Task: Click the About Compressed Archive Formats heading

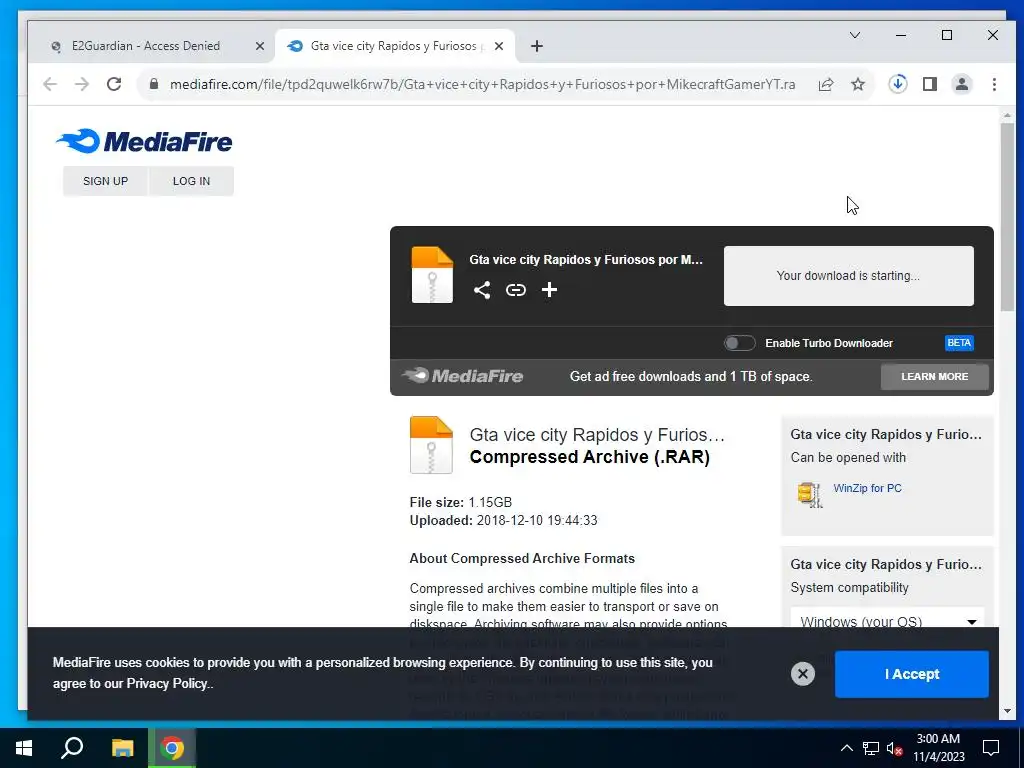Action: pos(522,558)
